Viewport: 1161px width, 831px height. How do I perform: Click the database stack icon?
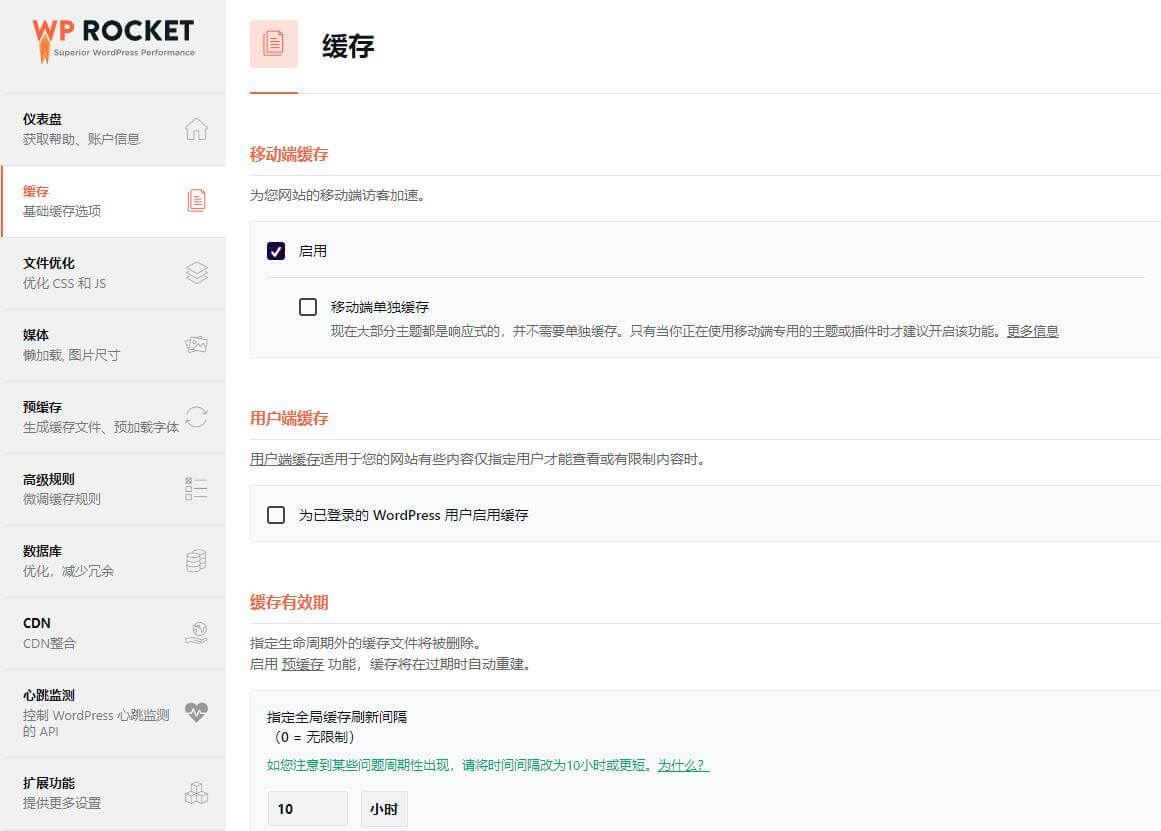196,561
